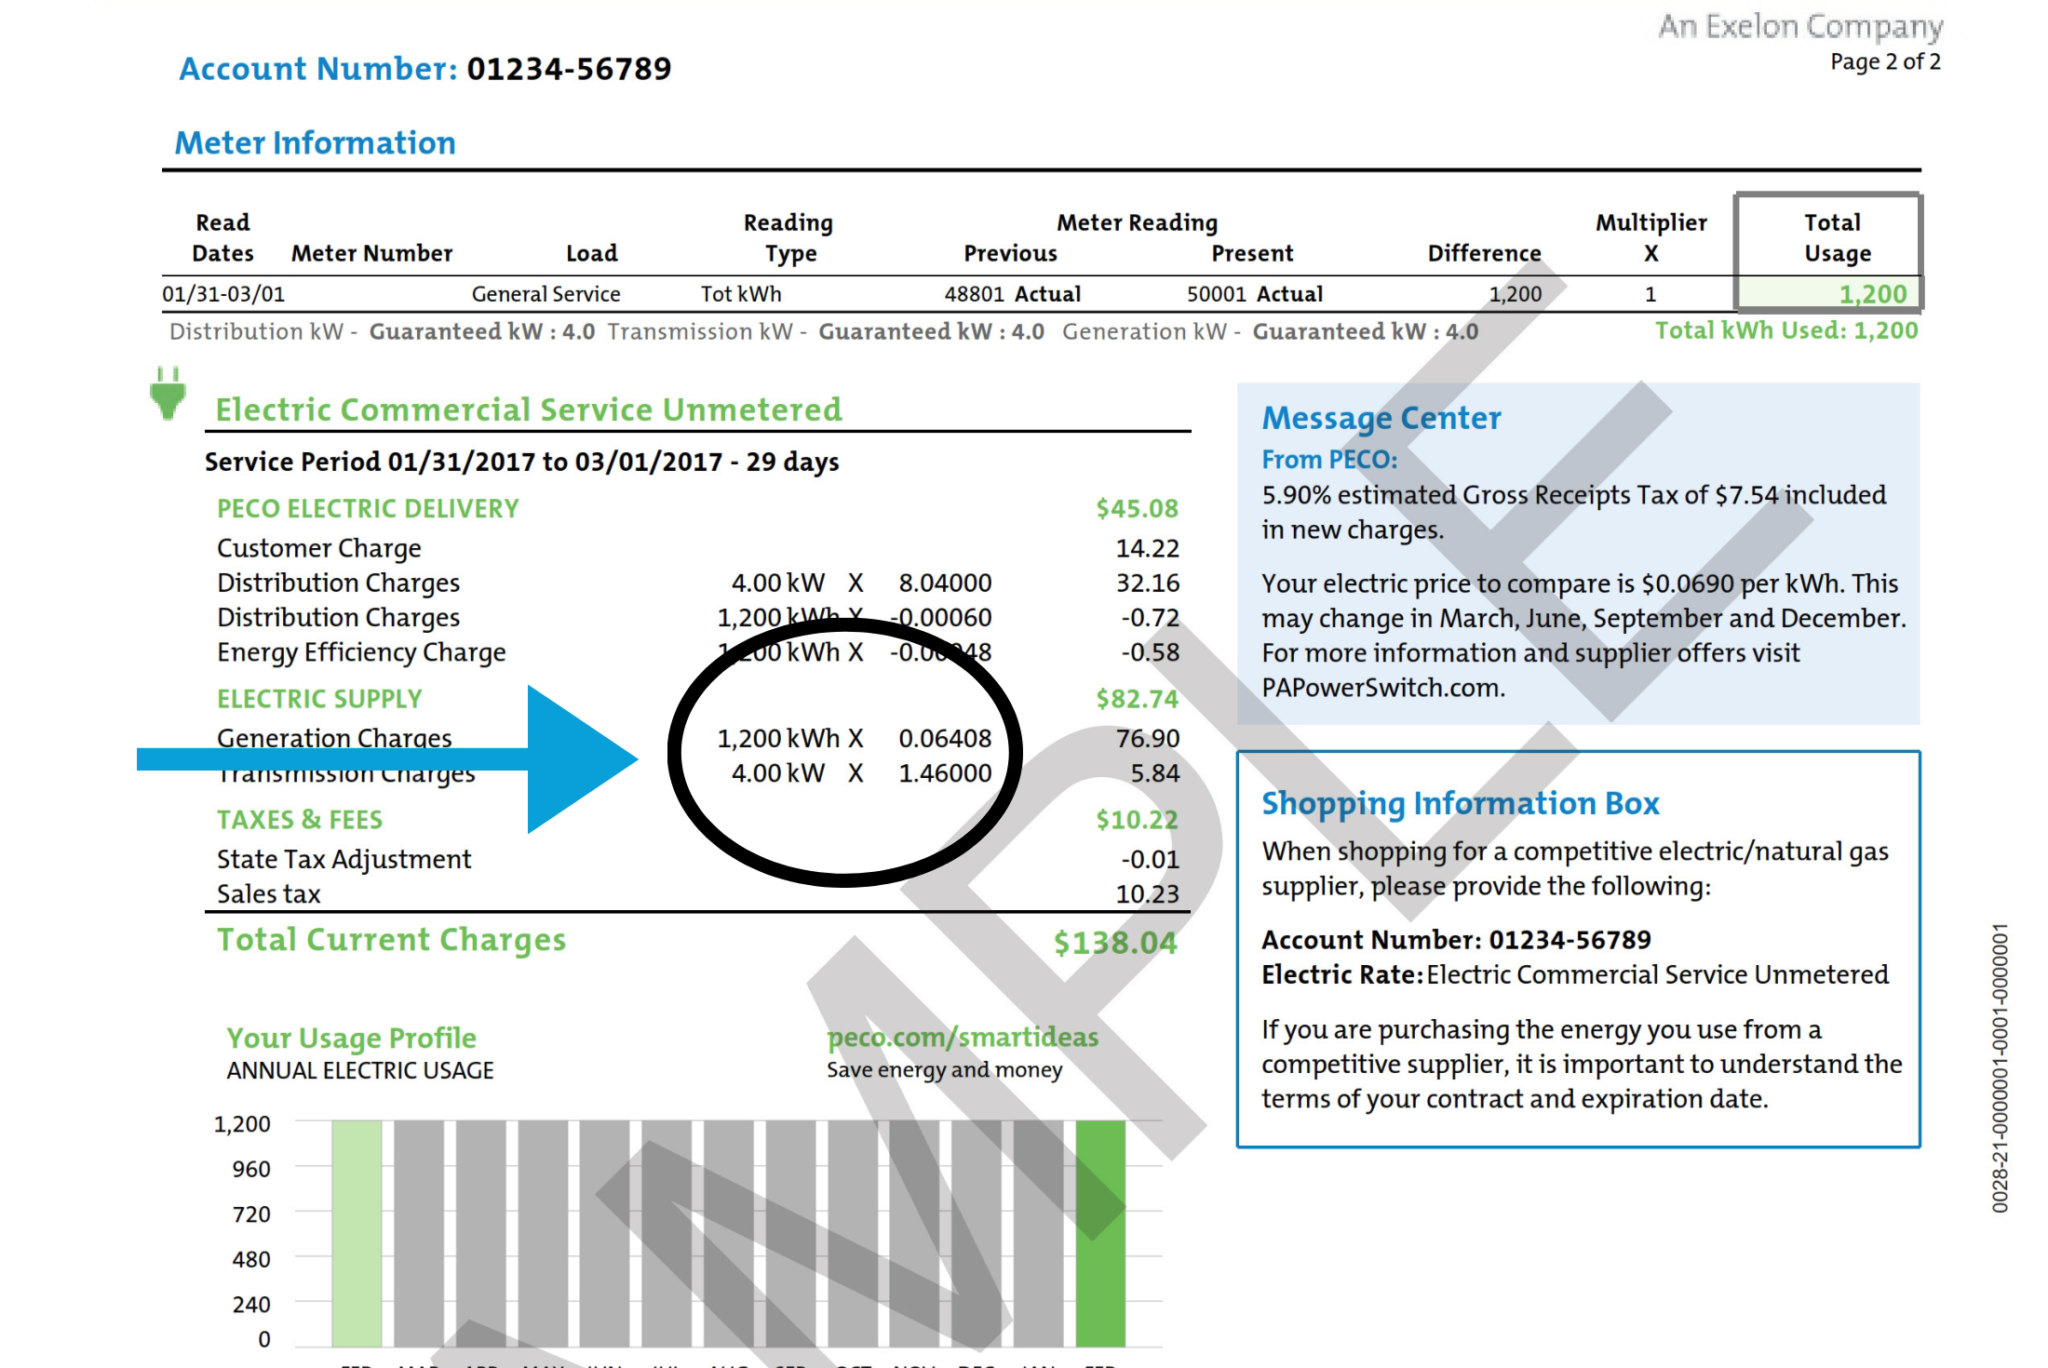
Task: Click the Your Usage Profile heading
Action: click(351, 1038)
